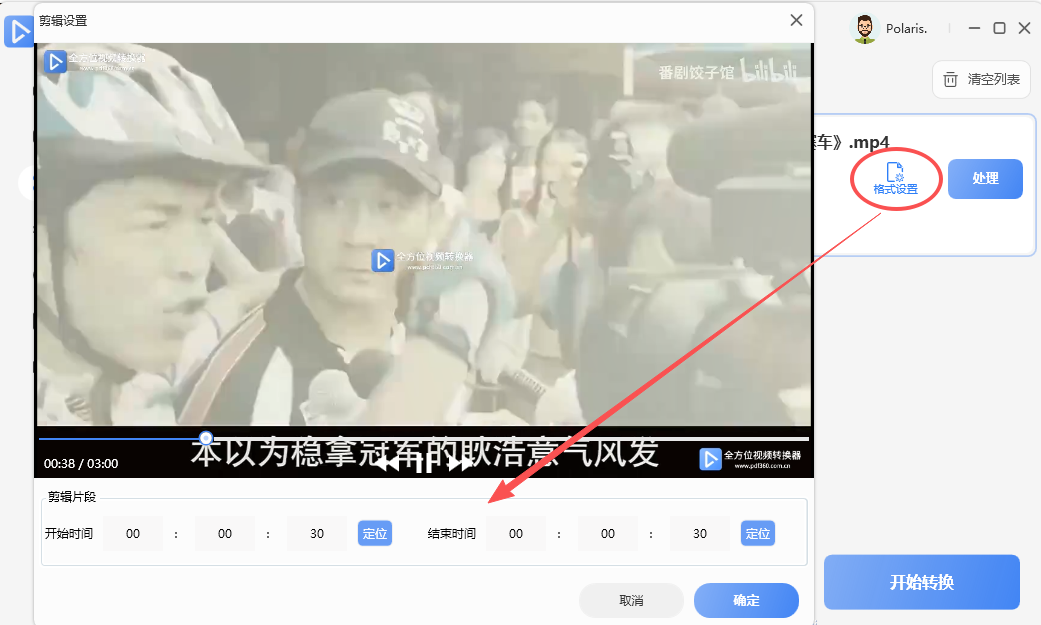Click 定位 next to the start time
The height and width of the screenshot is (625, 1041).
coord(374,533)
